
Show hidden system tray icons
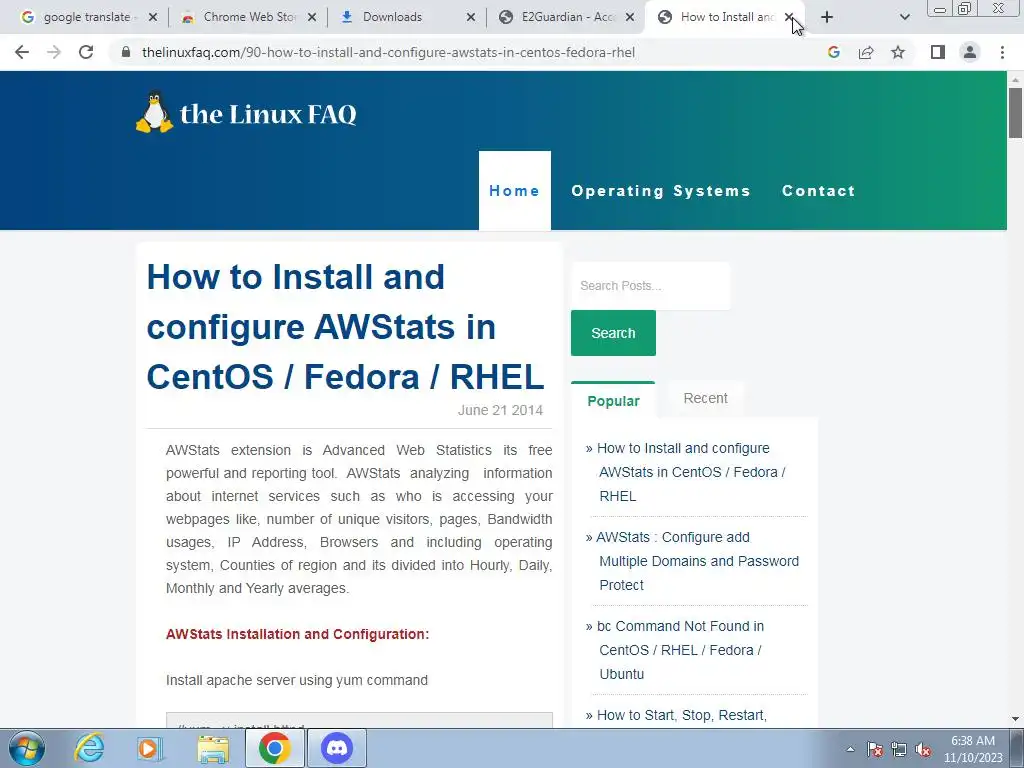(x=850, y=749)
